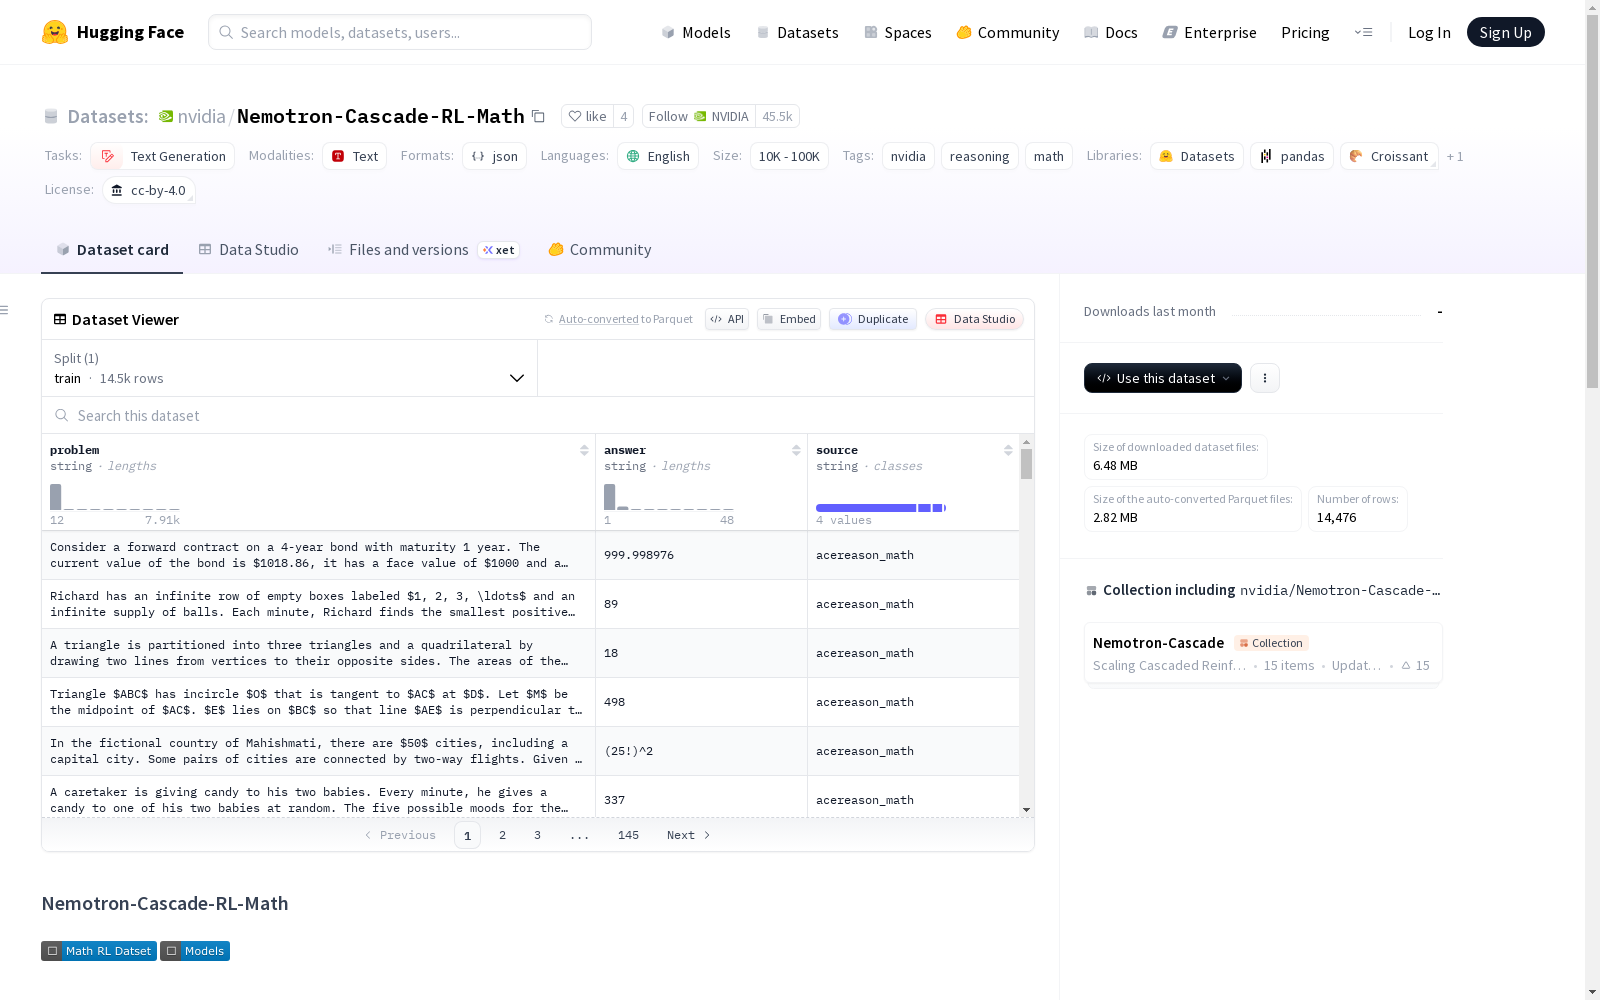1600x1000 pixels.
Task: Click the answer cell "(25!)^2"
Action: (628, 751)
